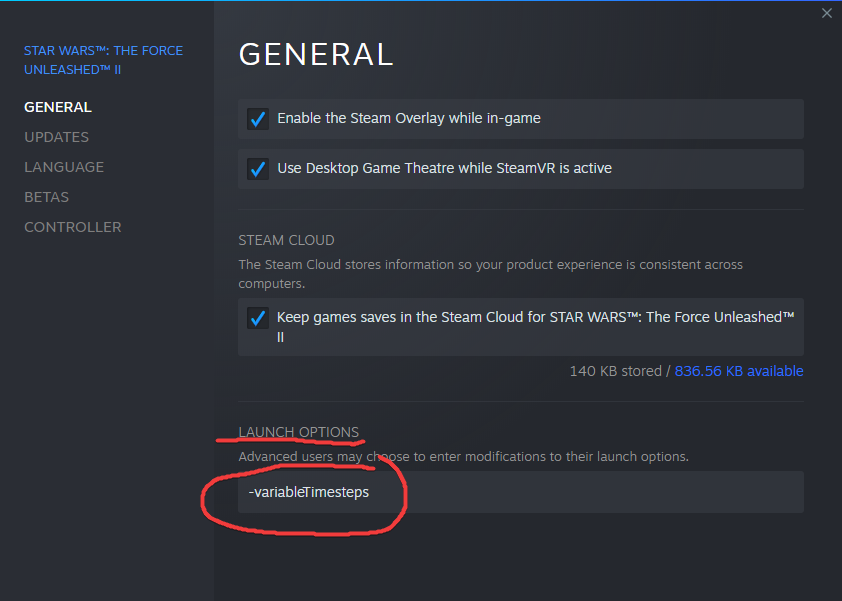The width and height of the screenshot is (842, 601).
Task: Close the game properties window
Action: pyautogui.click(x=826, y=13)
